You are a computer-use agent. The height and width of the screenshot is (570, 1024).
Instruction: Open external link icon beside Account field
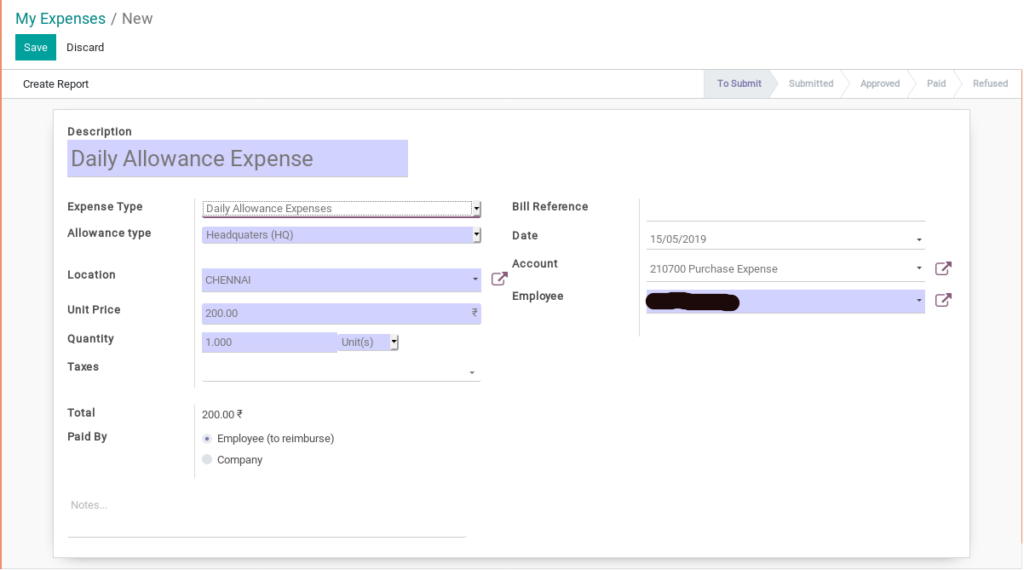tap(943, 268)
